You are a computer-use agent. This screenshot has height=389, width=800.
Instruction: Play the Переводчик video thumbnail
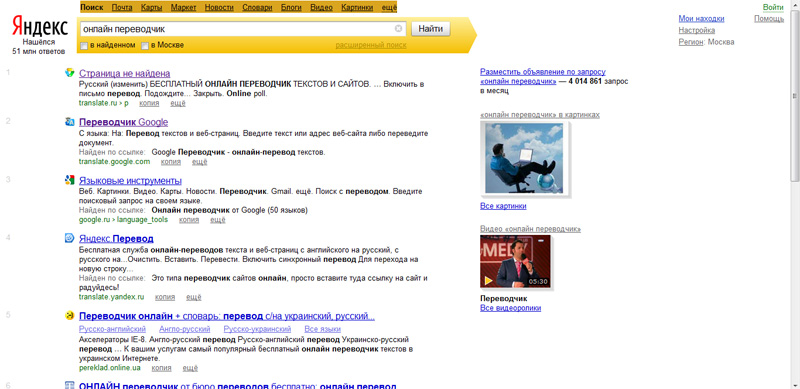point(515,261)
